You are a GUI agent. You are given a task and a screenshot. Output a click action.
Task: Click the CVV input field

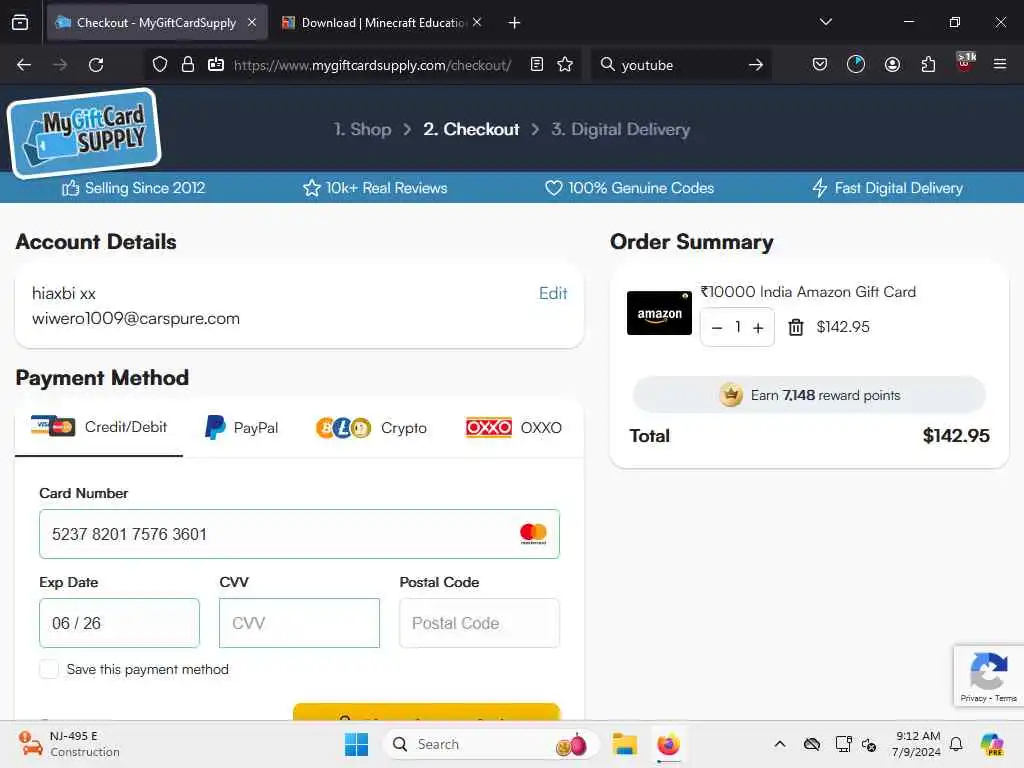pyautogui.click(x=299, y=623)
